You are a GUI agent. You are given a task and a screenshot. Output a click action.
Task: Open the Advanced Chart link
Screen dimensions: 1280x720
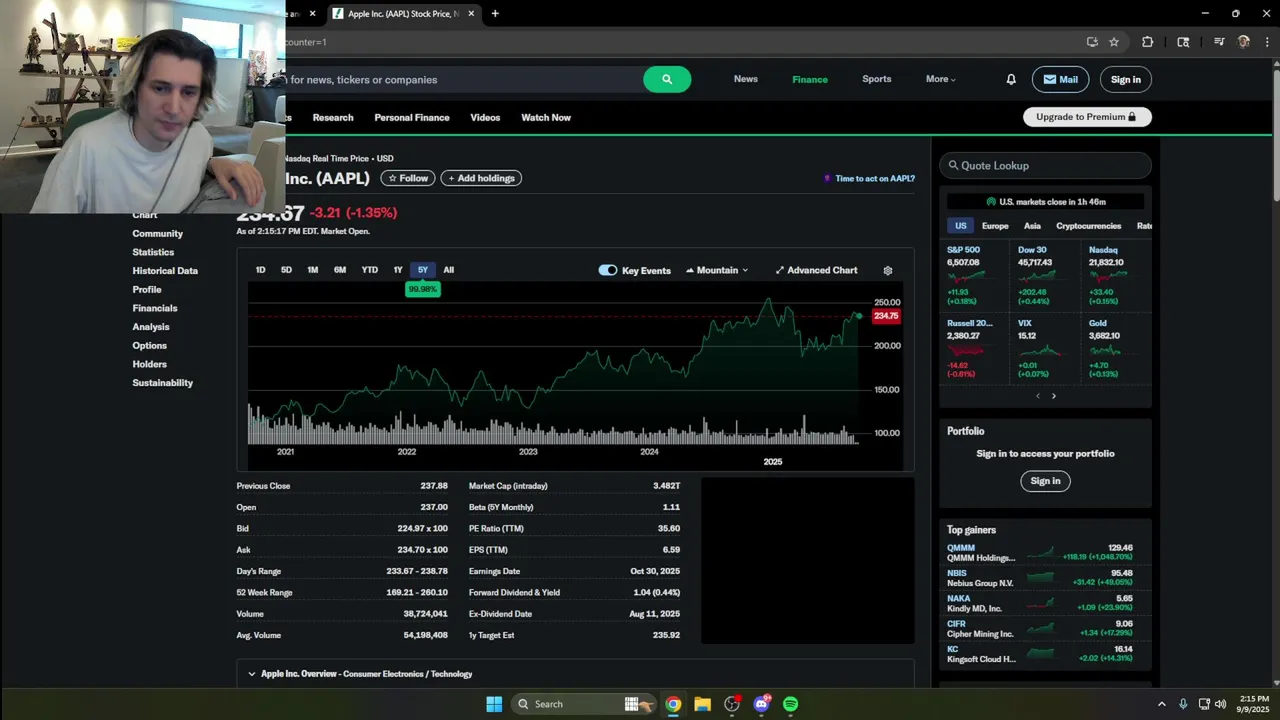(816, 270)
